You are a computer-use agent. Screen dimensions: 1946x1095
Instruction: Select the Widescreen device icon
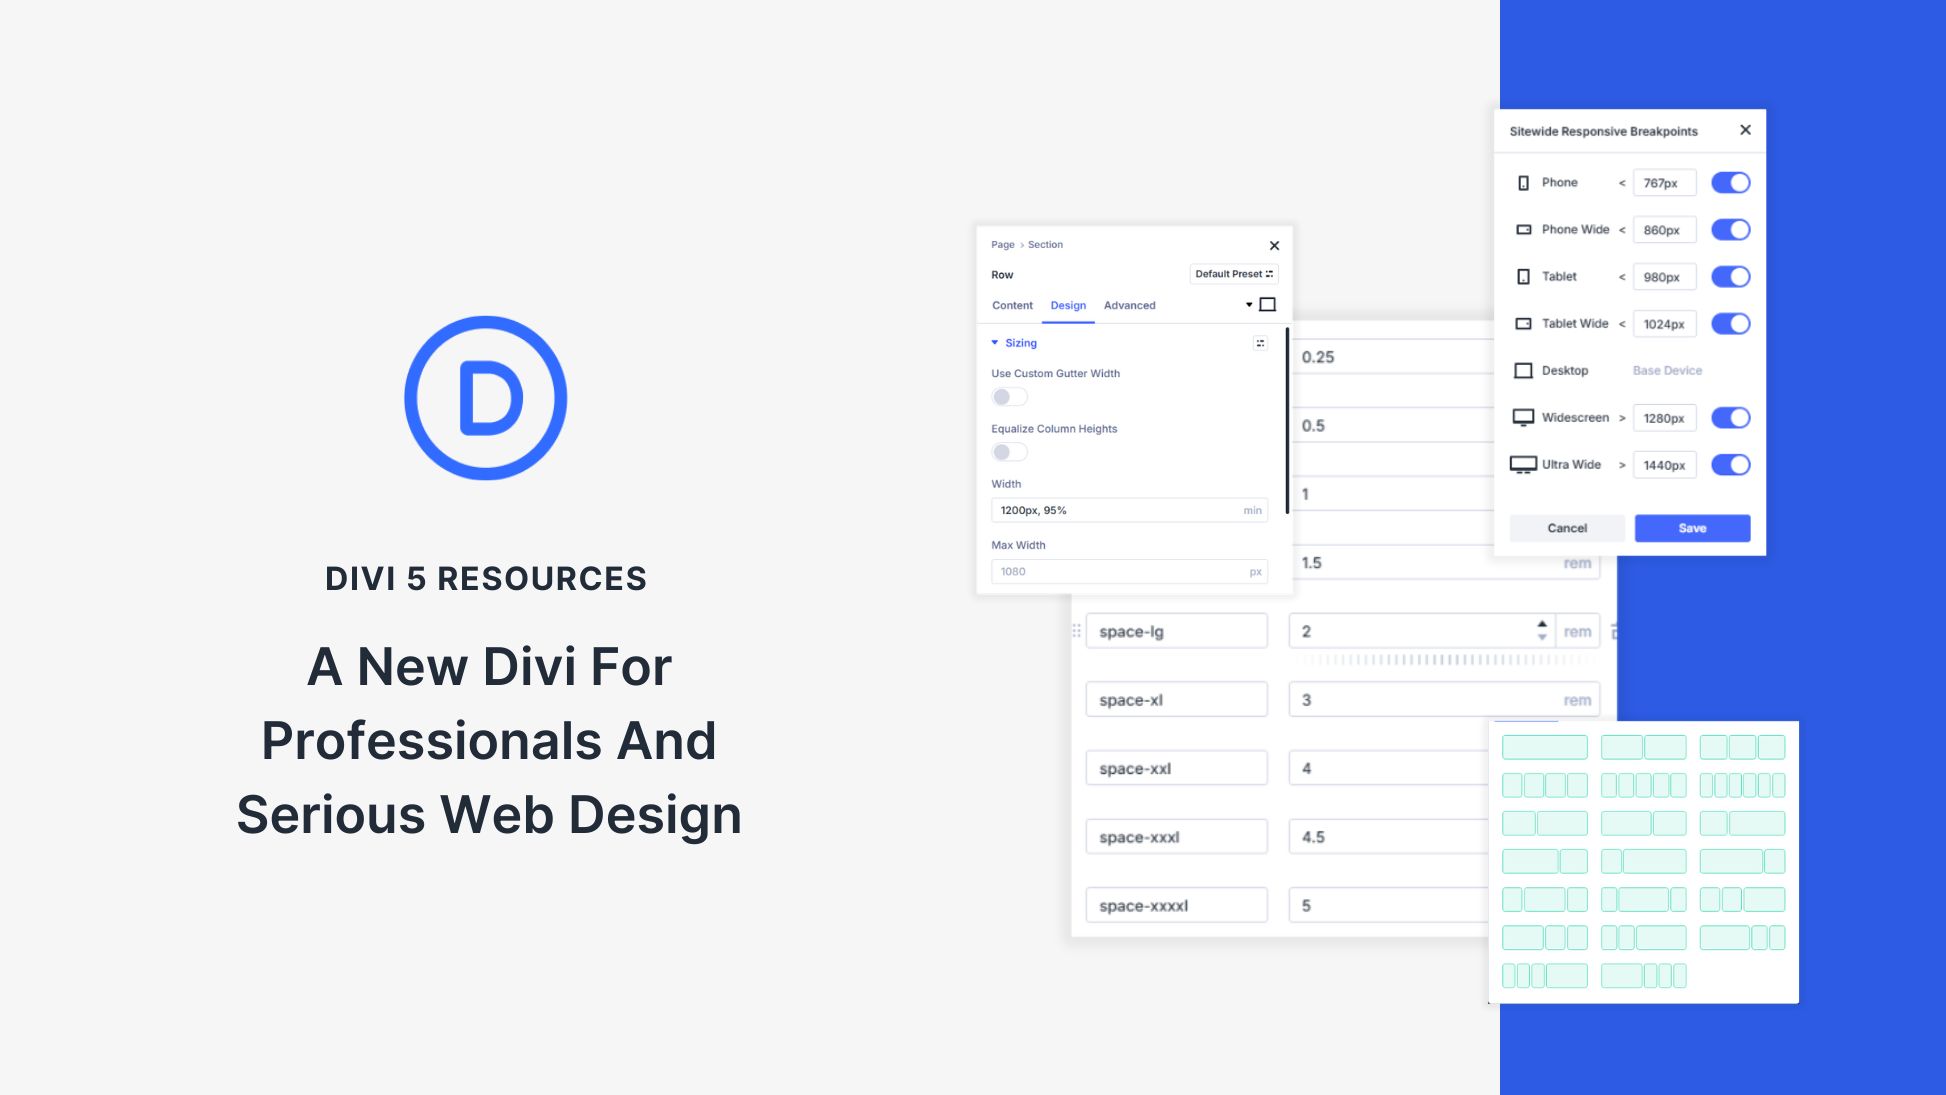point(1523,417)
